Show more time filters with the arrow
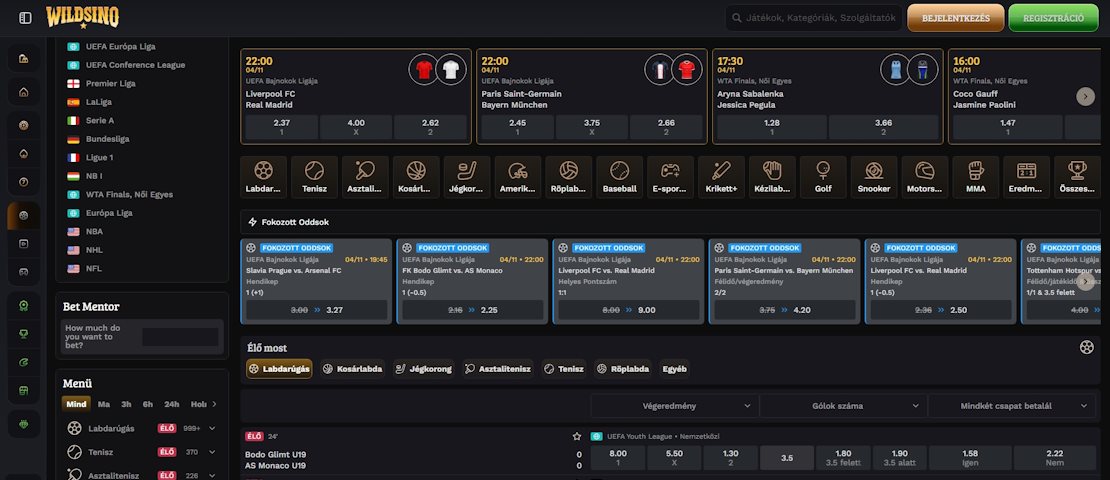This screenshot has width=1110, height=480. [214, 404]
